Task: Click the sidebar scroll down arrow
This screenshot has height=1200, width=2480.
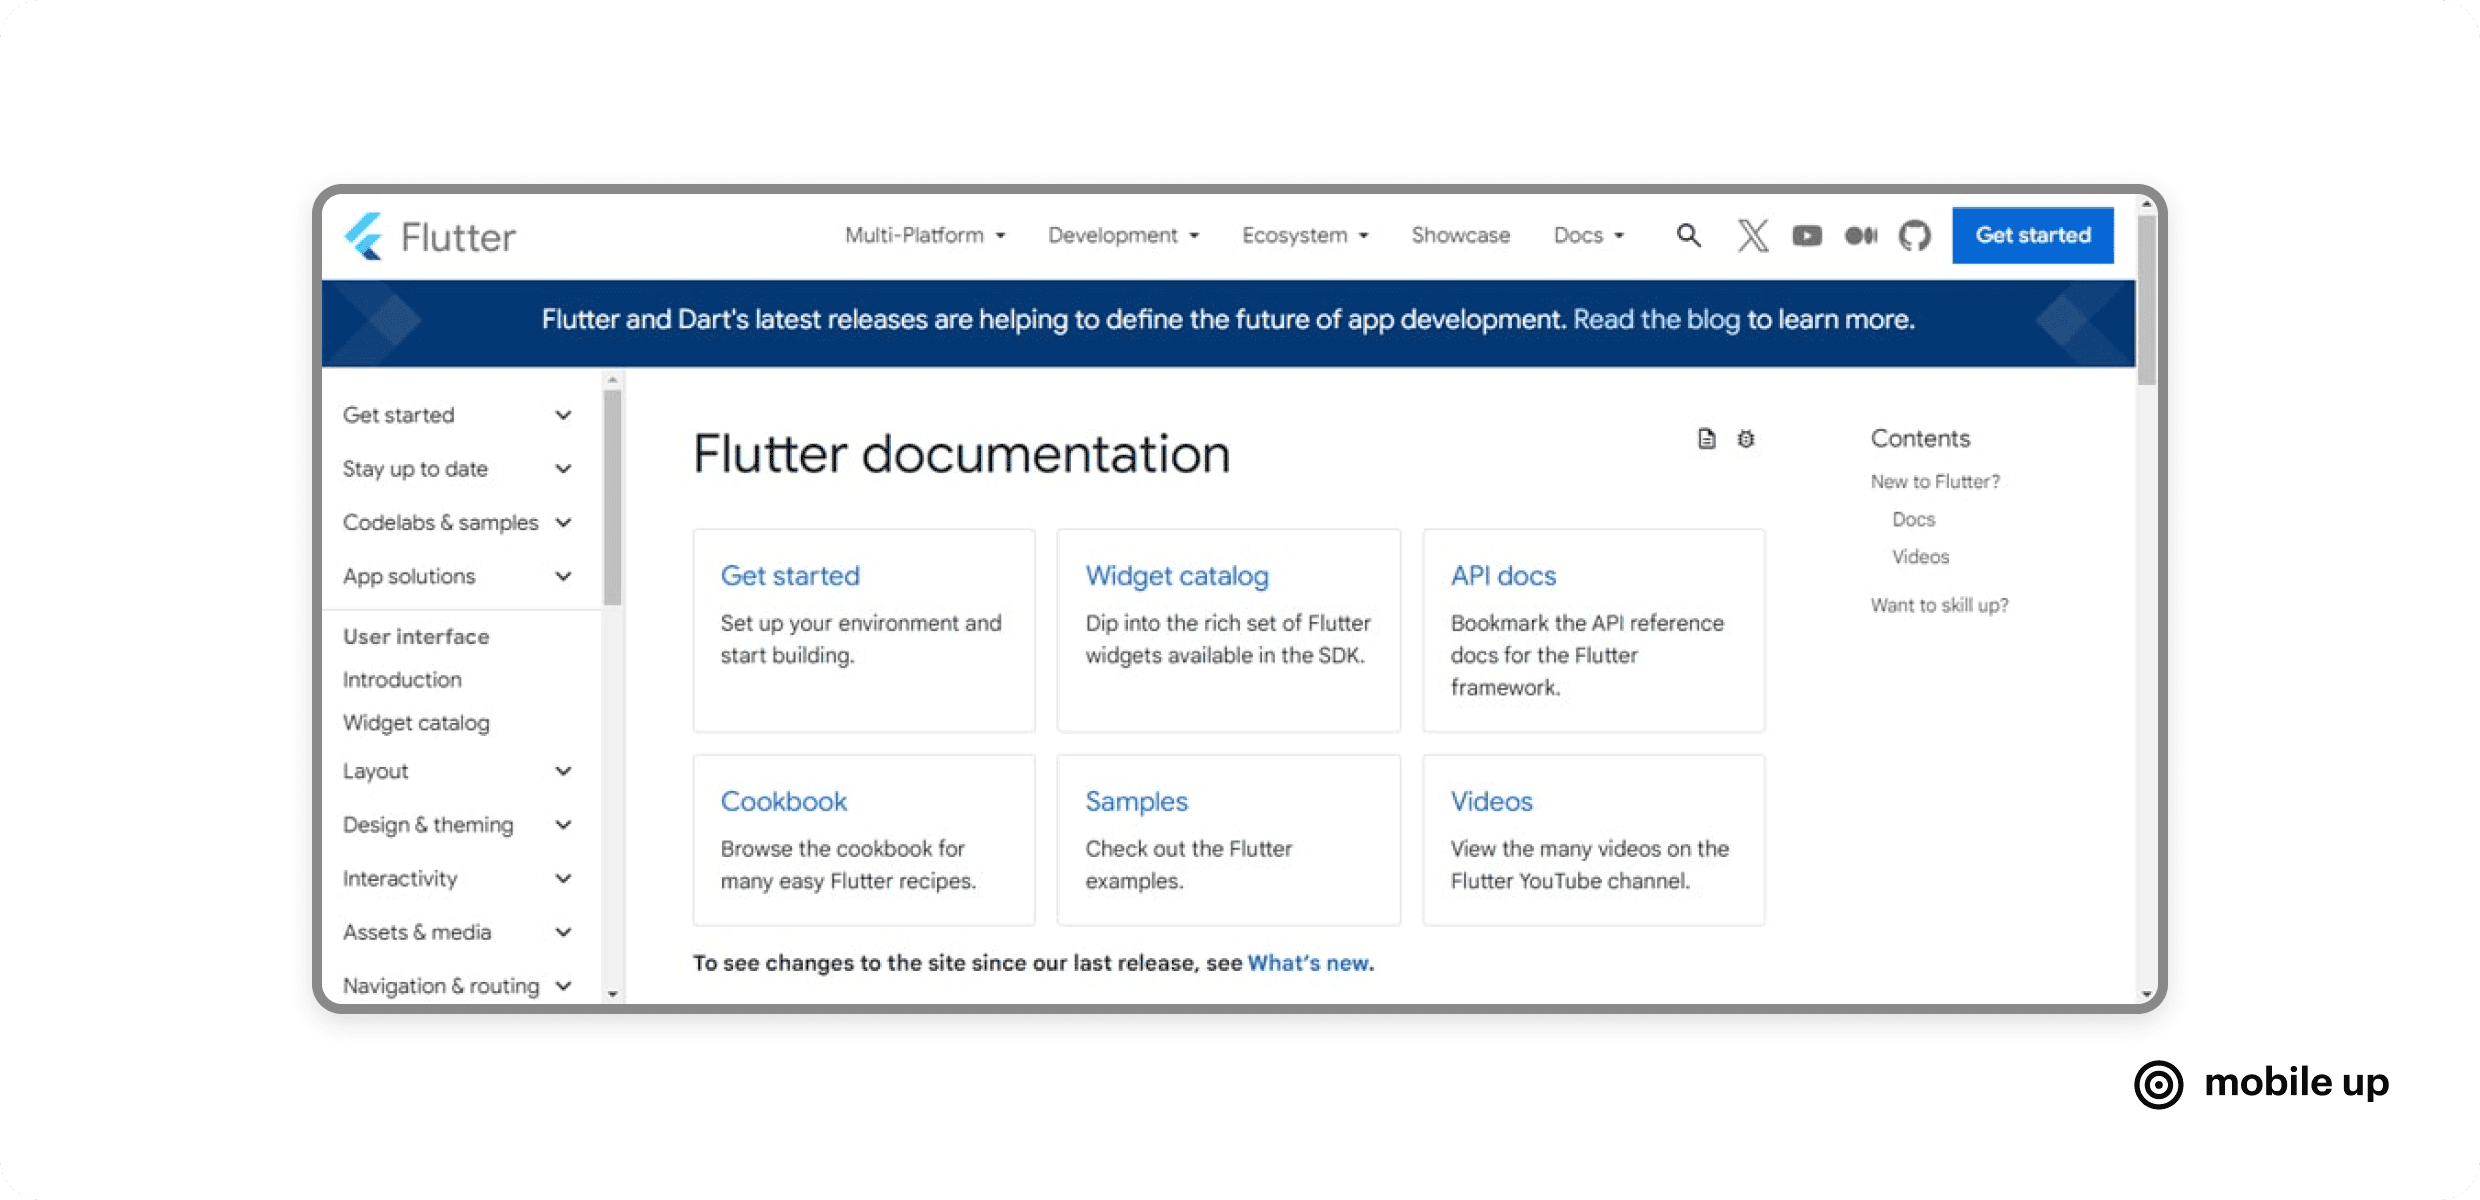Action: pyautogui.click(x=613, y=994)
